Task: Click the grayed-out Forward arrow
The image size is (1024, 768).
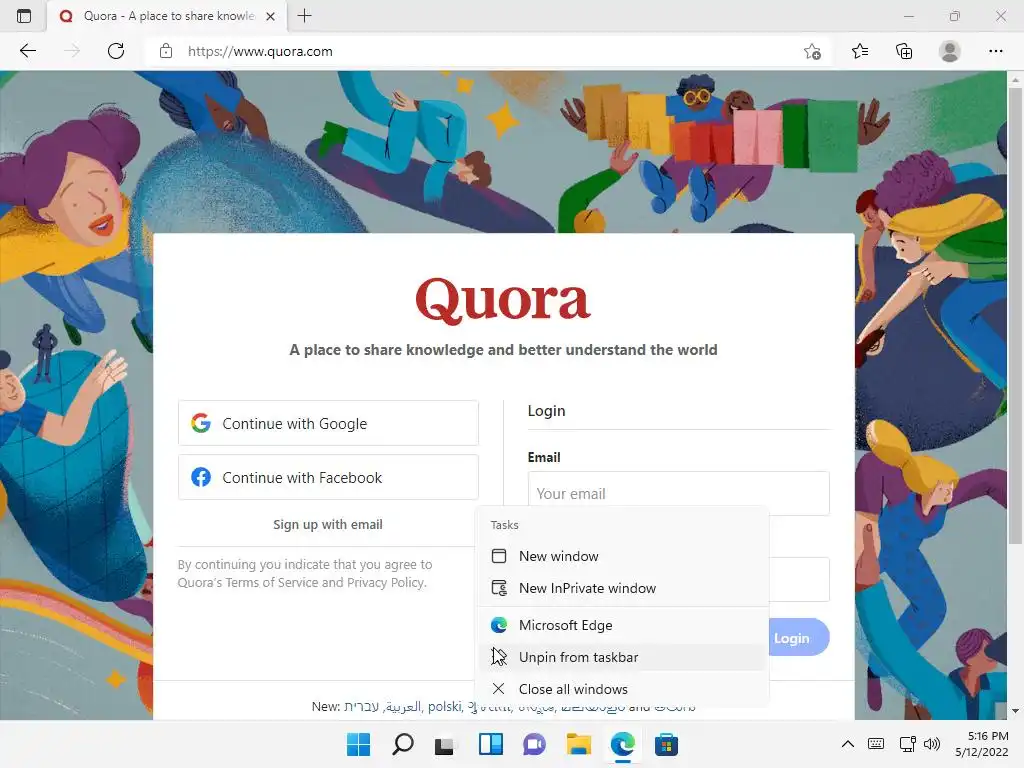Action: [72, 51]
